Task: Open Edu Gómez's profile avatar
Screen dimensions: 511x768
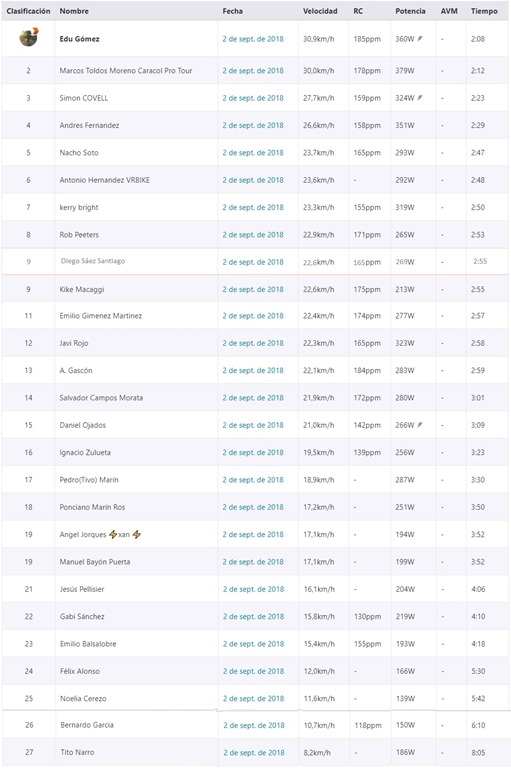Action: (29, 37)
